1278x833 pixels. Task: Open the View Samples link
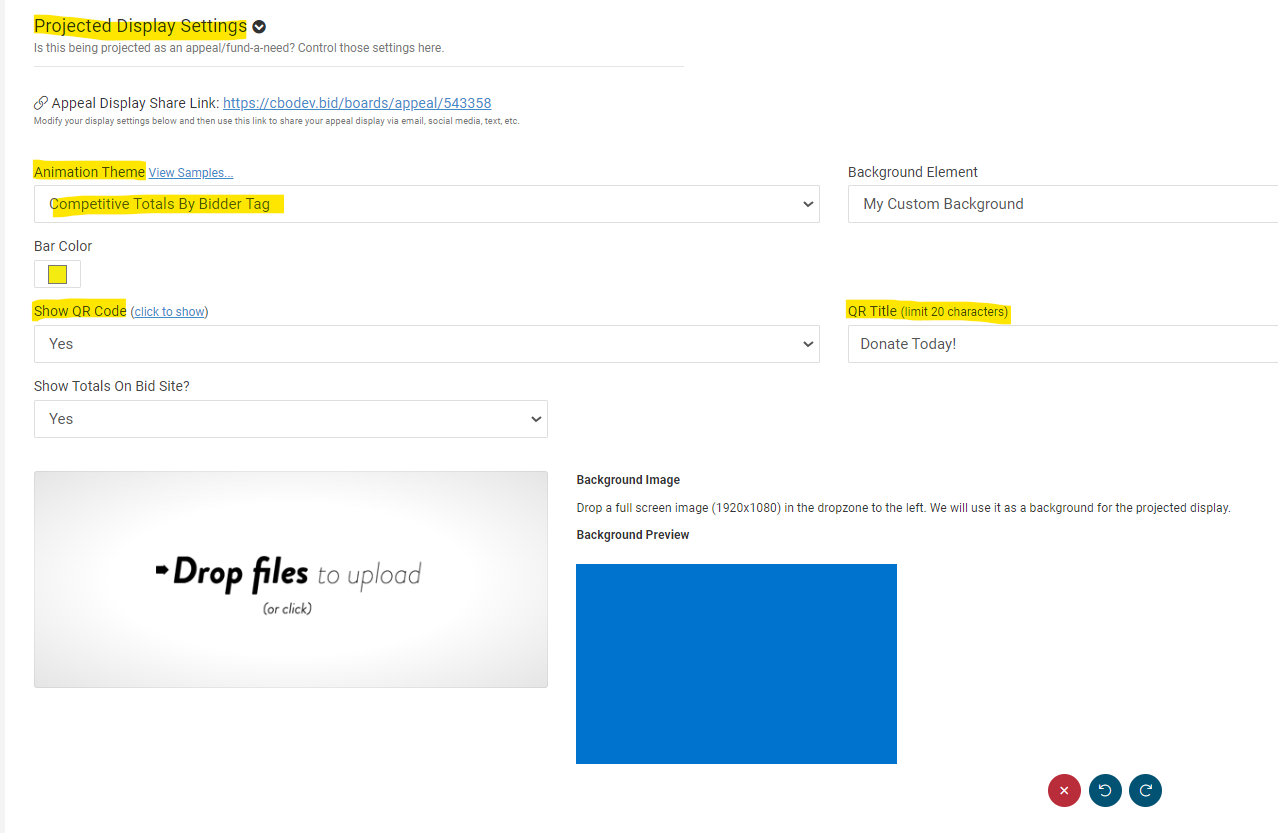pos(191,173)
